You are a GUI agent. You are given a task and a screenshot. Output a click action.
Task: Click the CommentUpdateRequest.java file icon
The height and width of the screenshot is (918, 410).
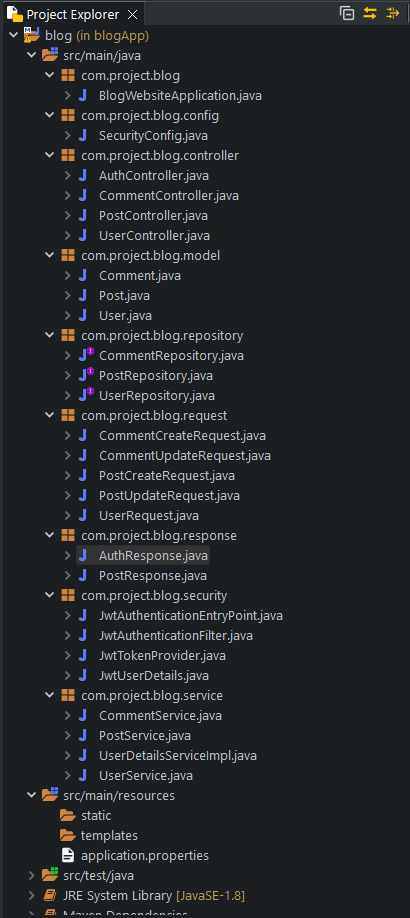(x=83, y=455)
